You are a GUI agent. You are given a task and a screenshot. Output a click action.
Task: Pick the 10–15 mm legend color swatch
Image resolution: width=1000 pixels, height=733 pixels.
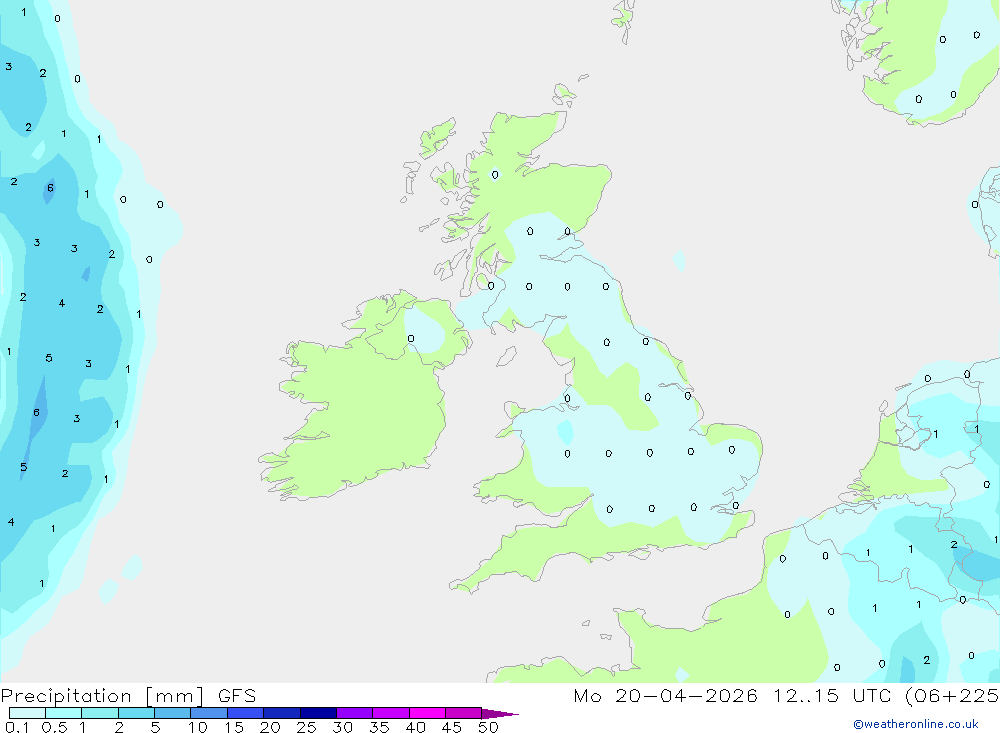coord(209,713)
